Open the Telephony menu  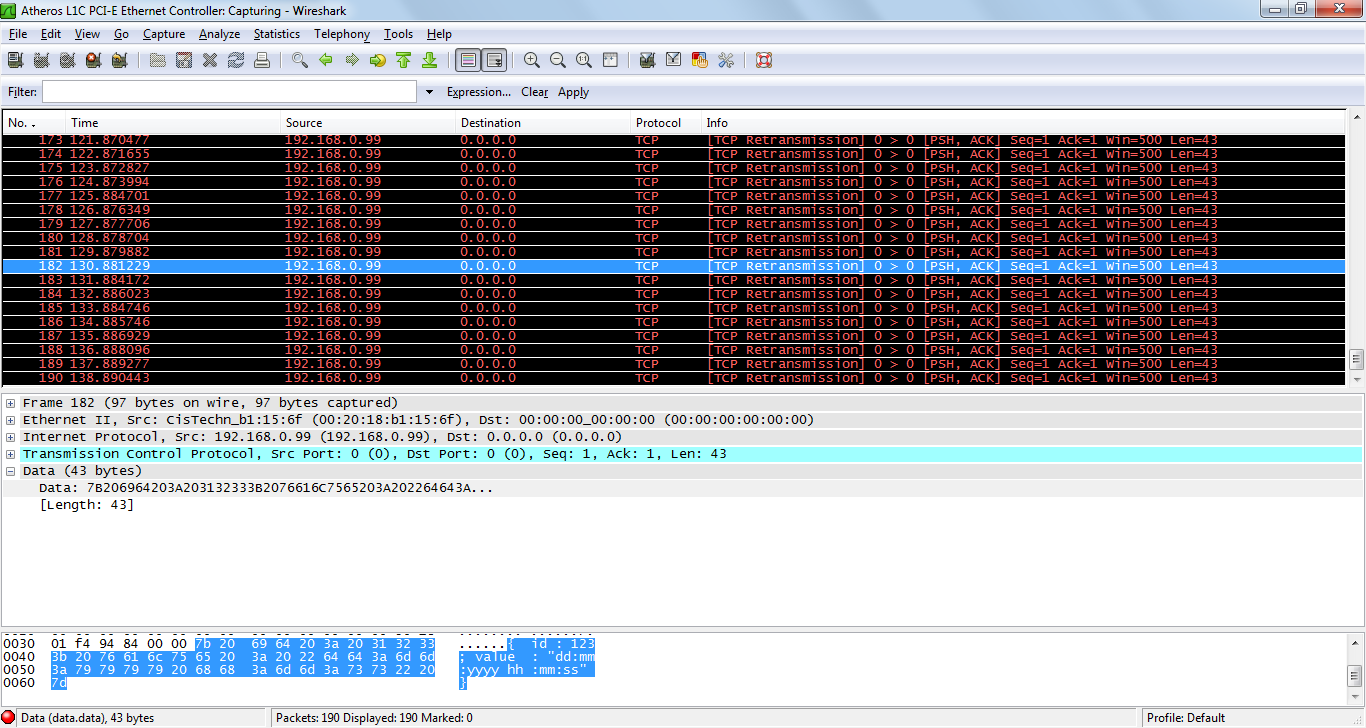click(342, 34)
